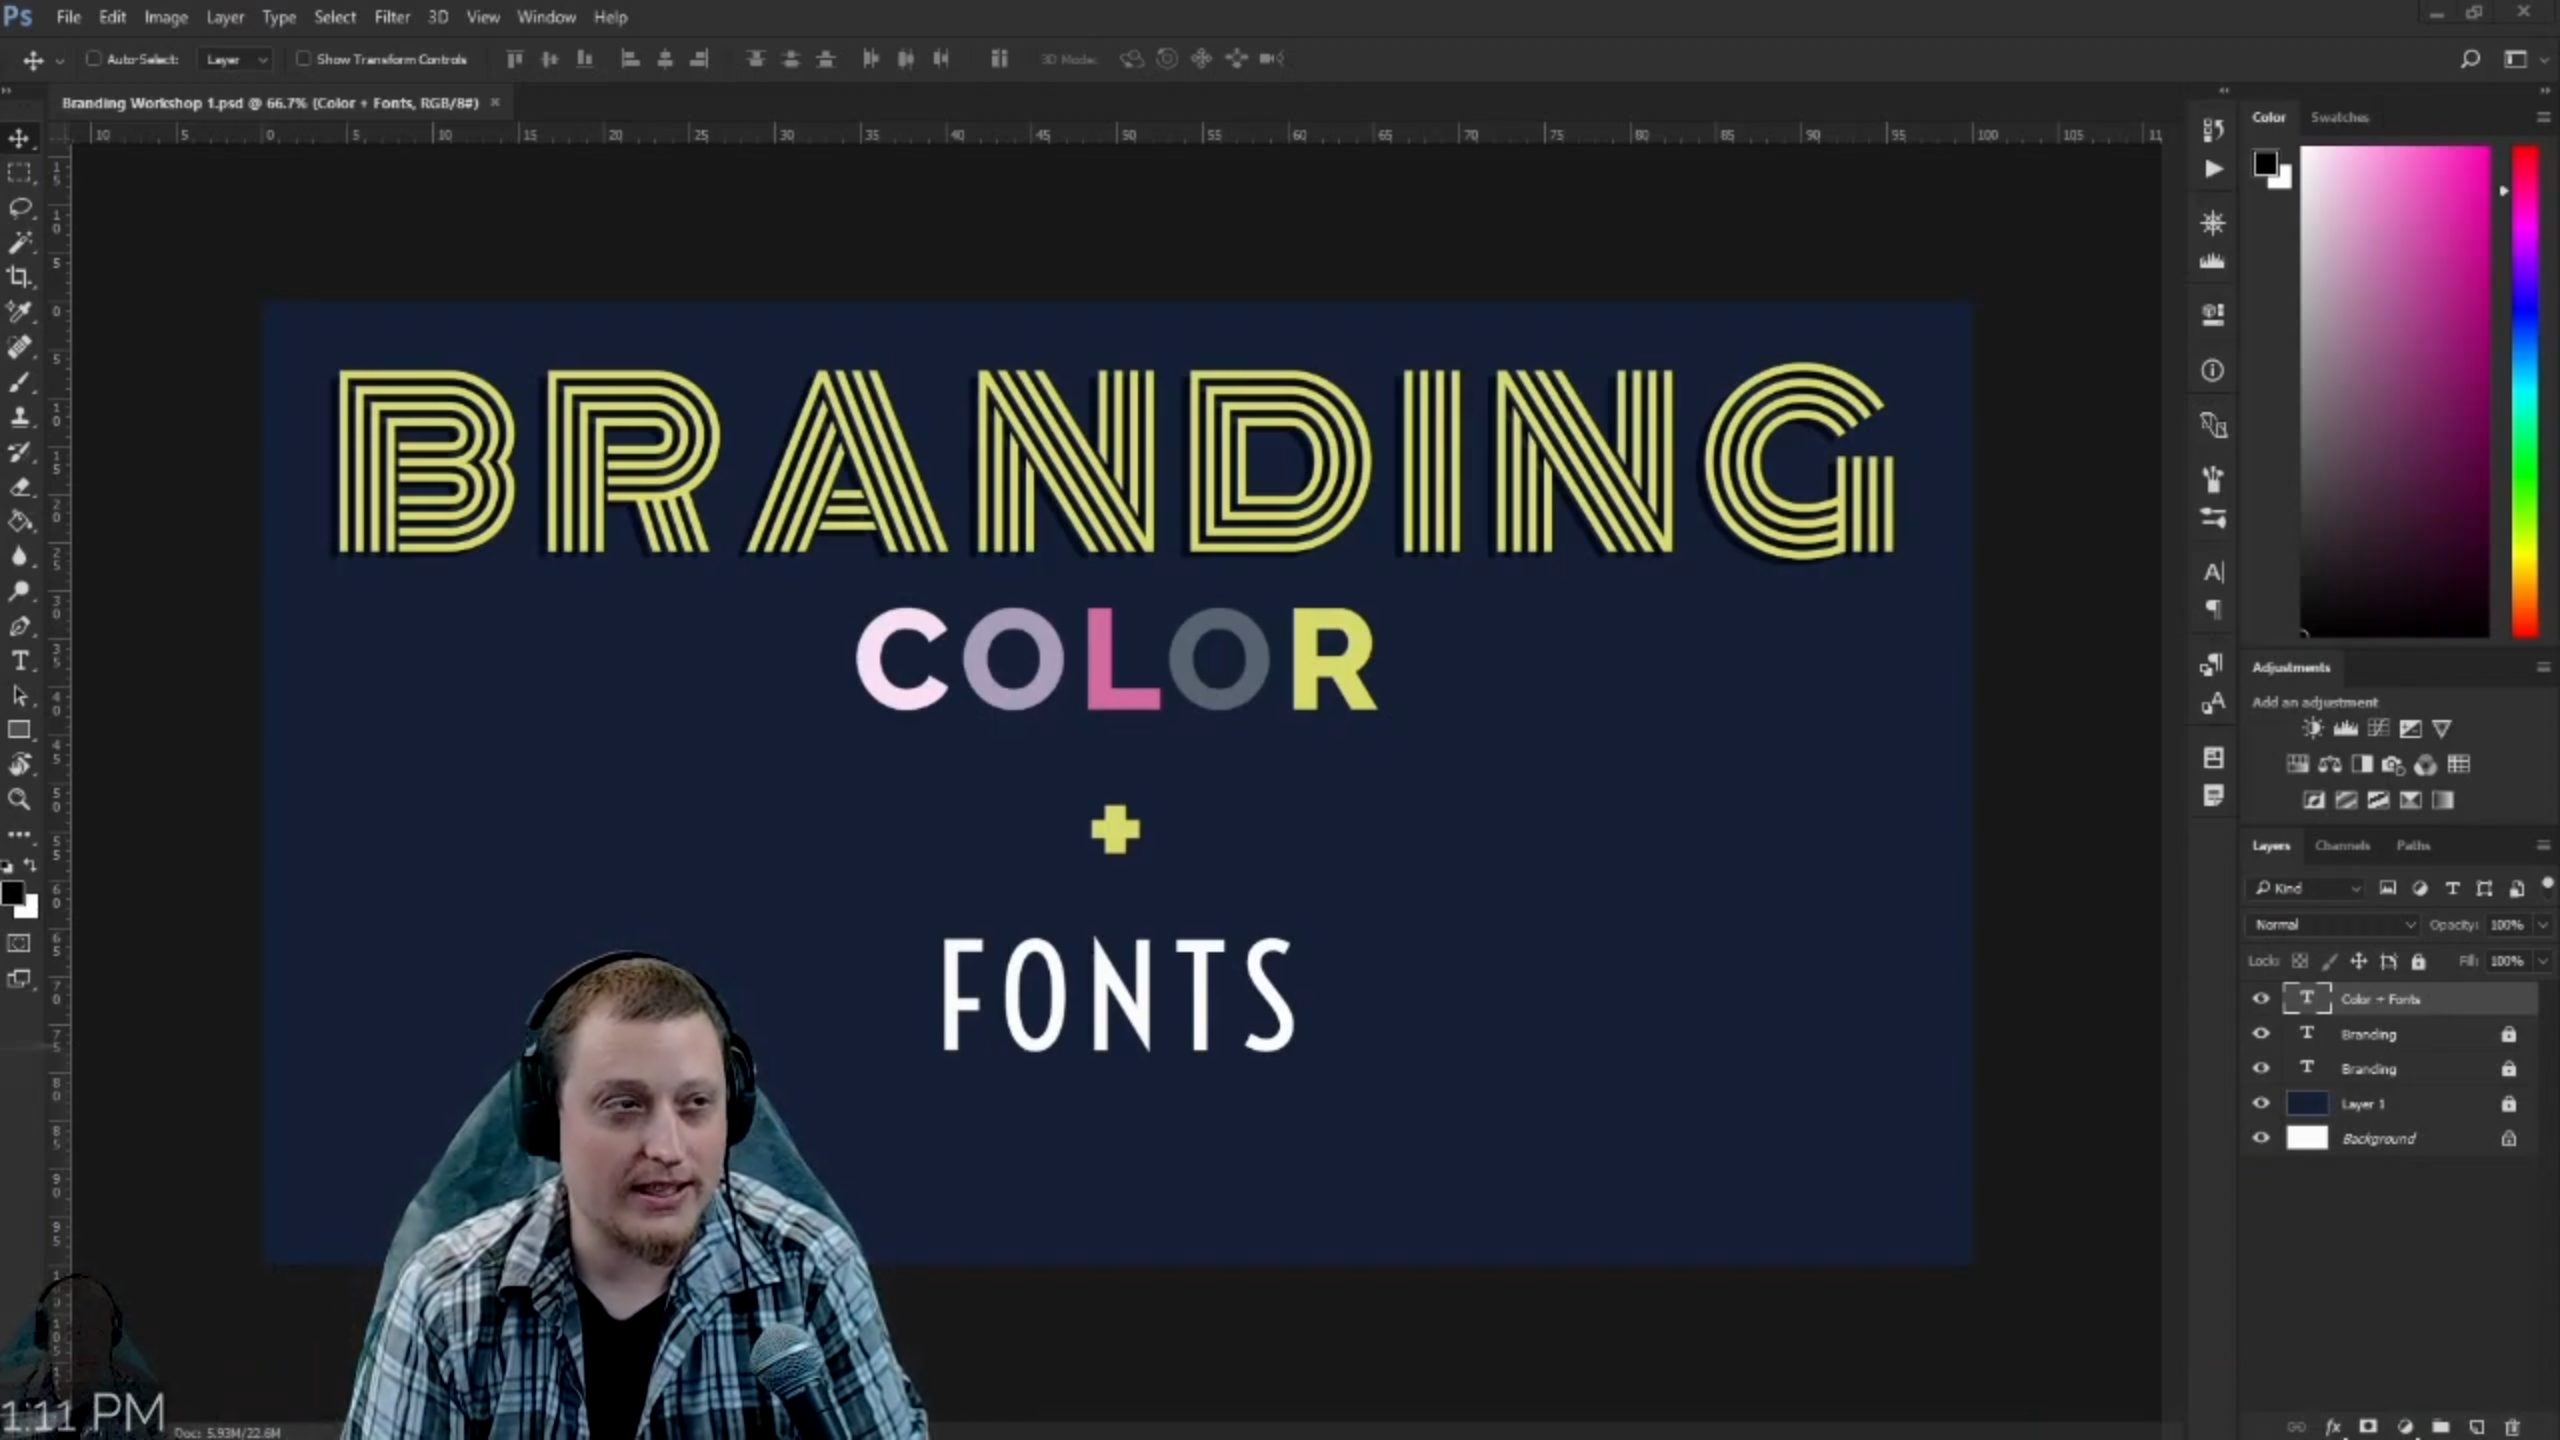Open the Layers panel options menu
2560x1440 pixels.
click(2543, 845)
